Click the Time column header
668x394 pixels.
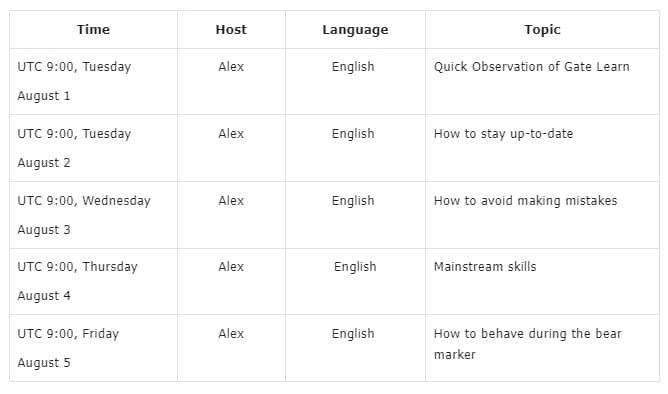tap(93, 29)
